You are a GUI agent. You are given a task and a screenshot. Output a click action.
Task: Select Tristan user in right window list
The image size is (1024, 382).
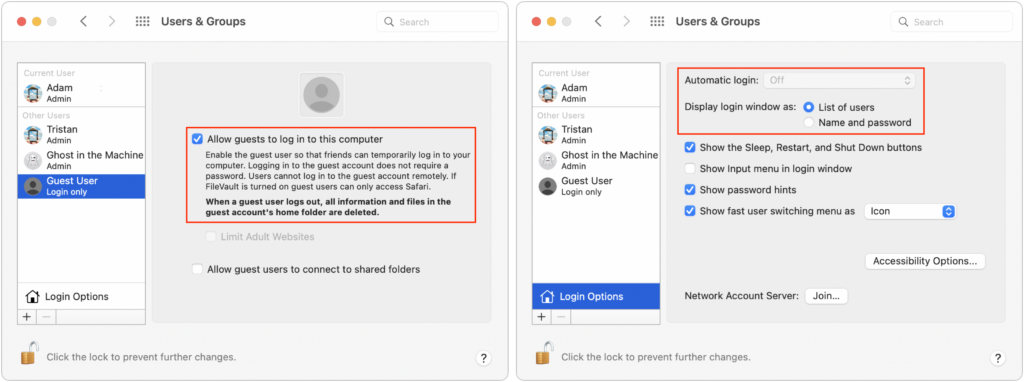[x=596, y=135]
